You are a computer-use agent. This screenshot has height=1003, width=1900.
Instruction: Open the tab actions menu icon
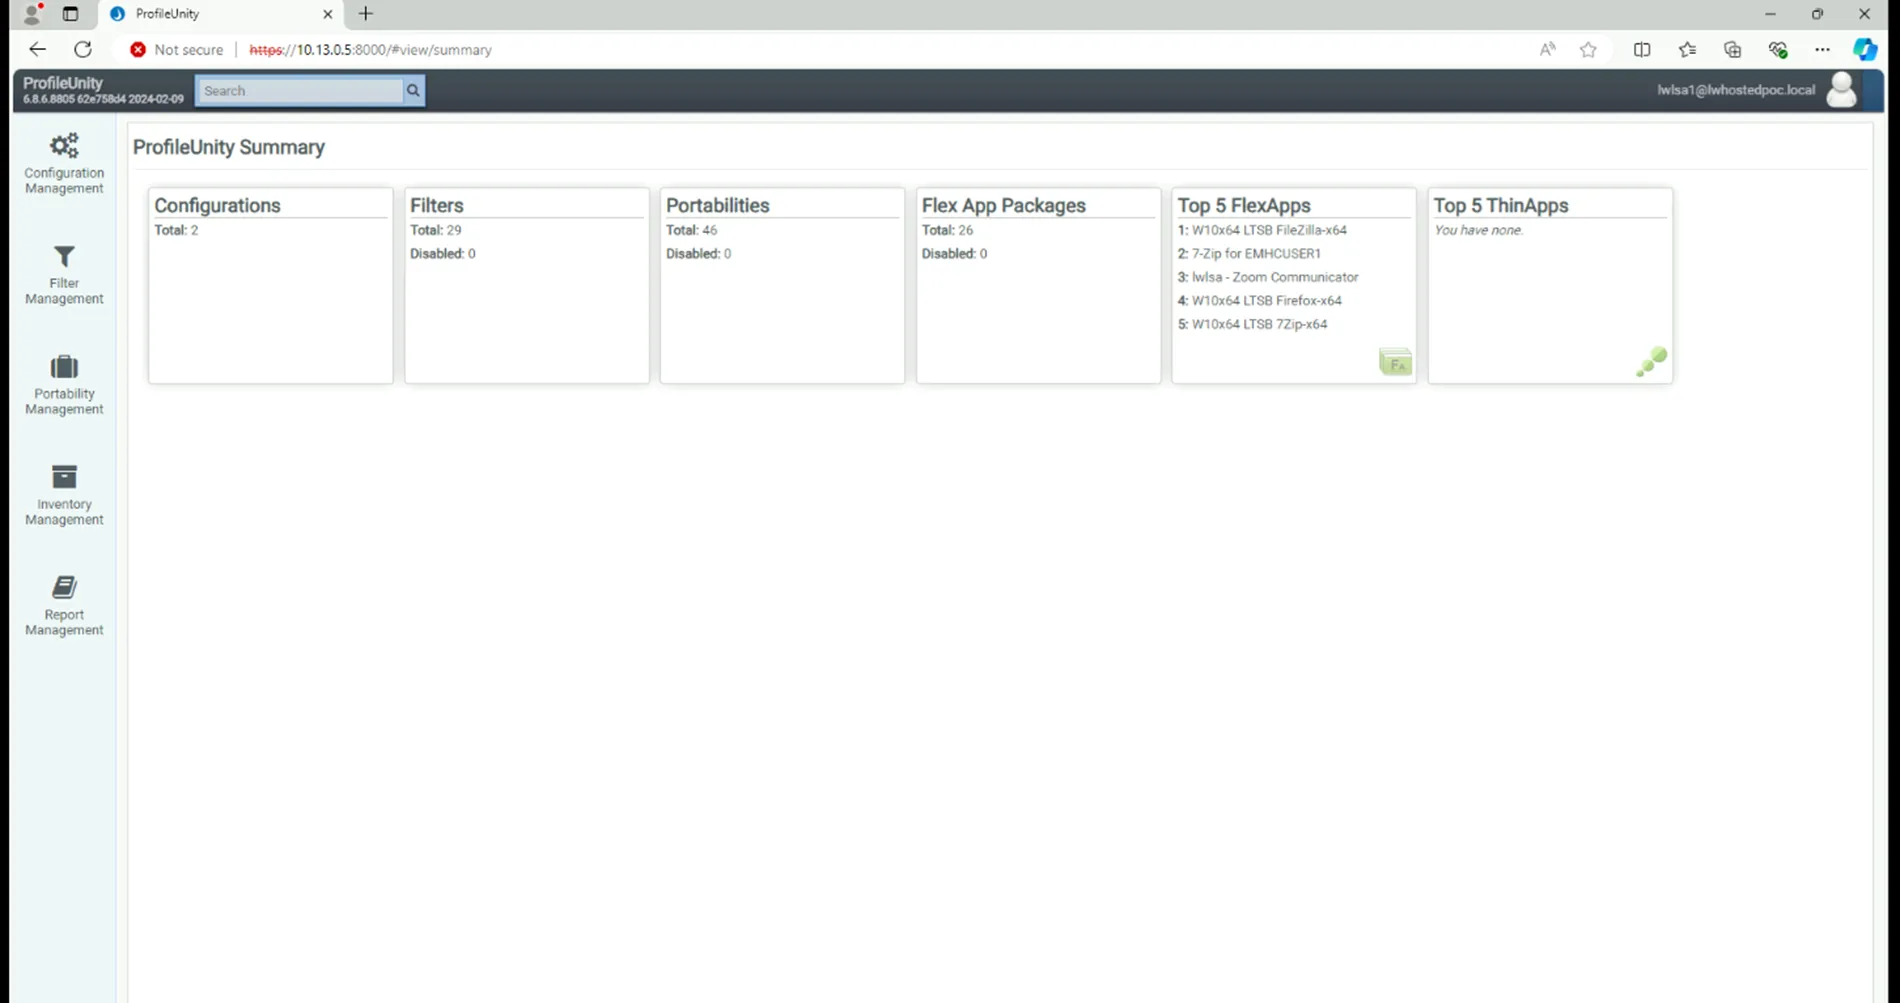[x=70, y=14]
